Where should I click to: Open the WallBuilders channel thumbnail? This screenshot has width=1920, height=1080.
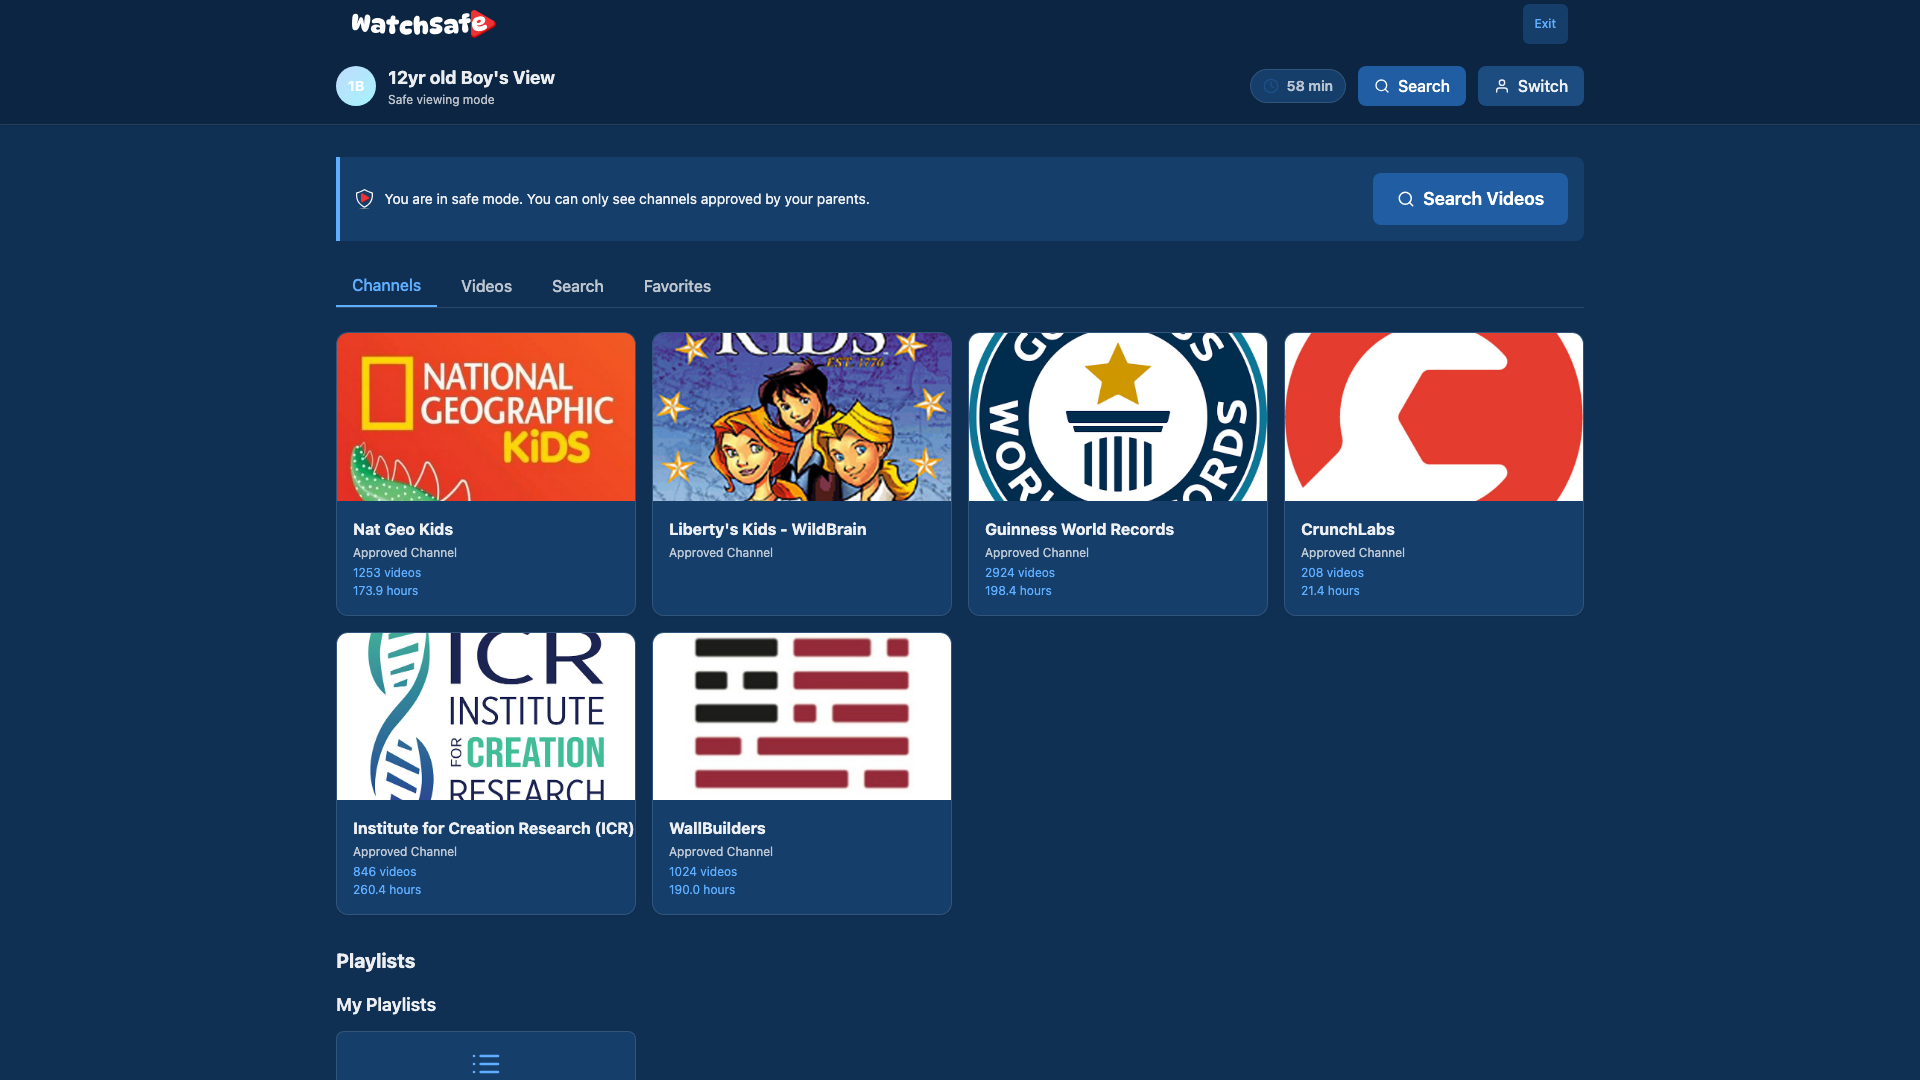[x=802, y=716]
